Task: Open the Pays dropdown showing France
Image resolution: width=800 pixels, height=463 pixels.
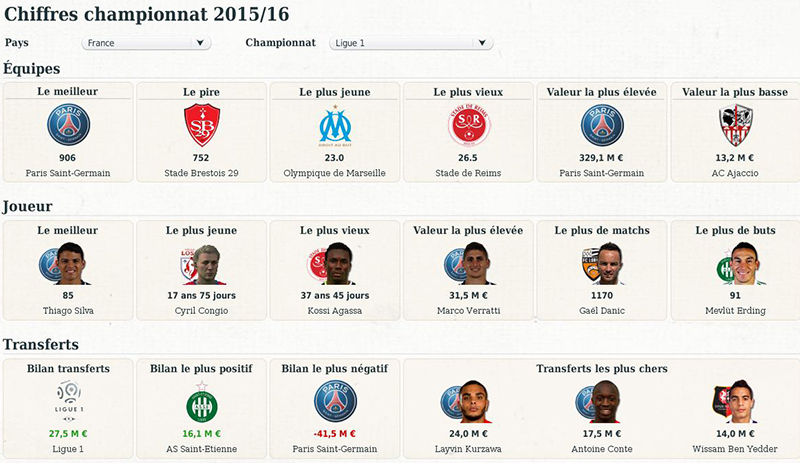Action: point(146,43)
